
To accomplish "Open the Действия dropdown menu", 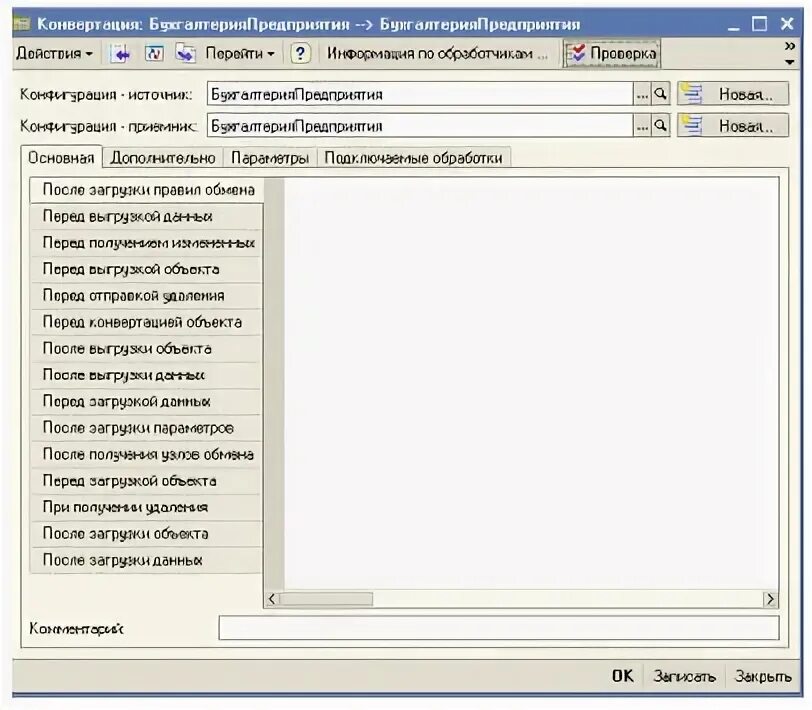I will click(54, 53).
